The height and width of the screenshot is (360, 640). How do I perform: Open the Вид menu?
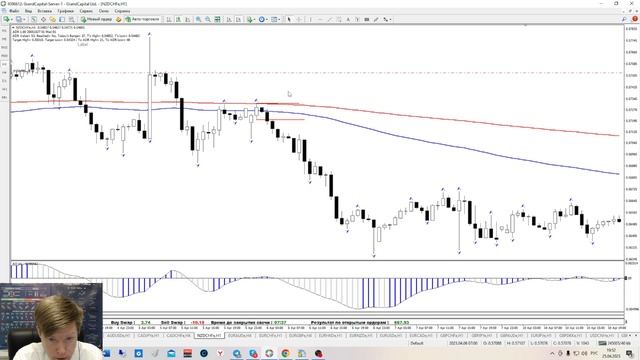[x=28, y=11]
